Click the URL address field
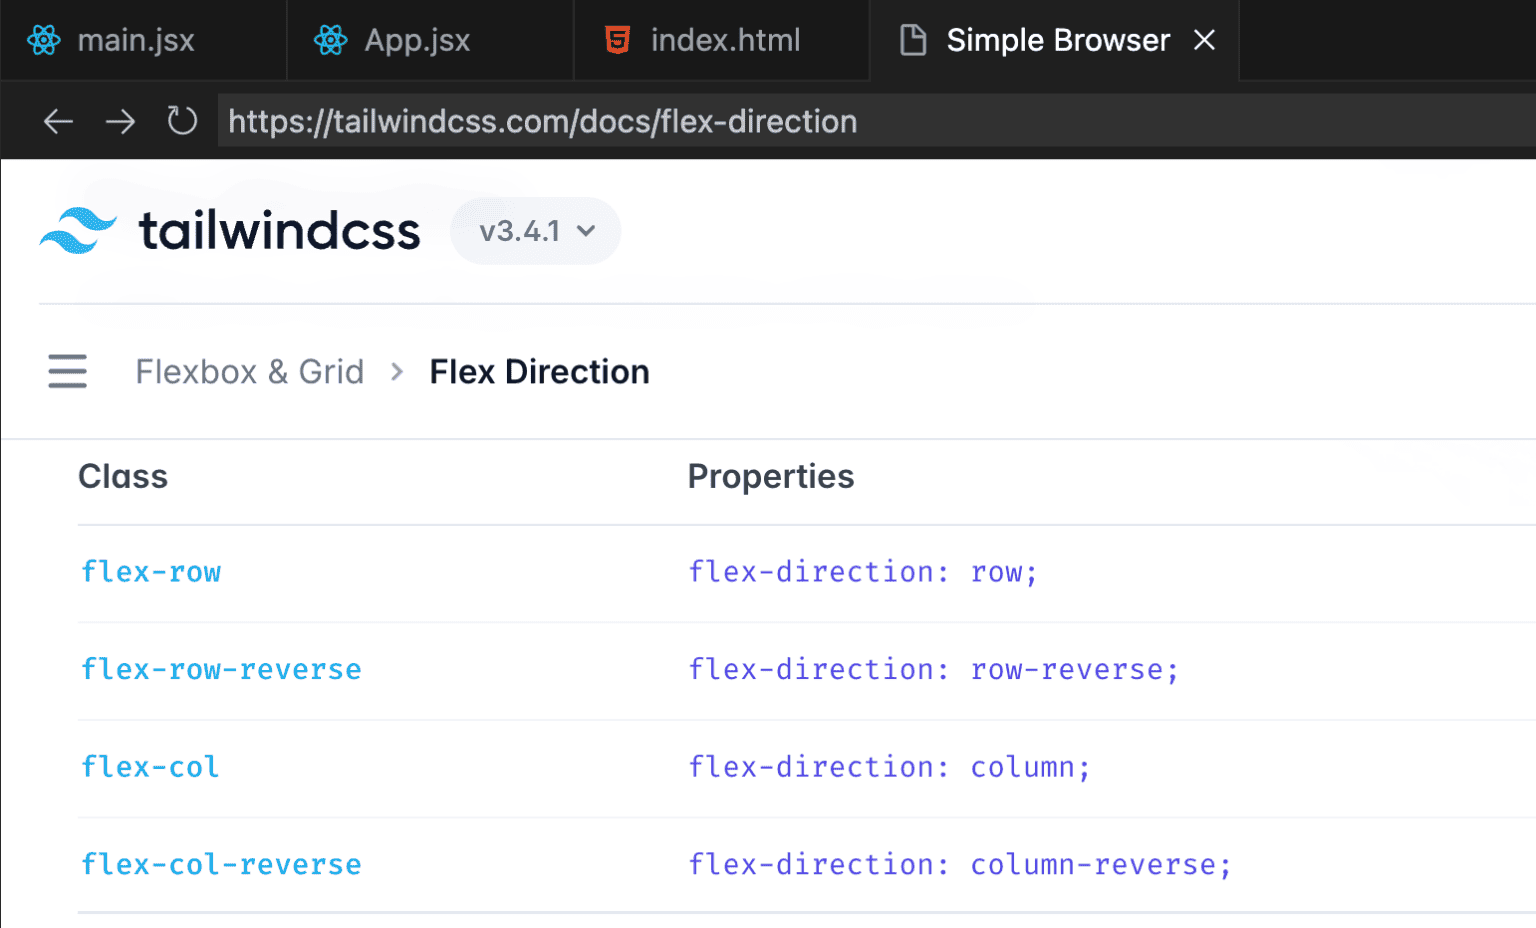 876,121
